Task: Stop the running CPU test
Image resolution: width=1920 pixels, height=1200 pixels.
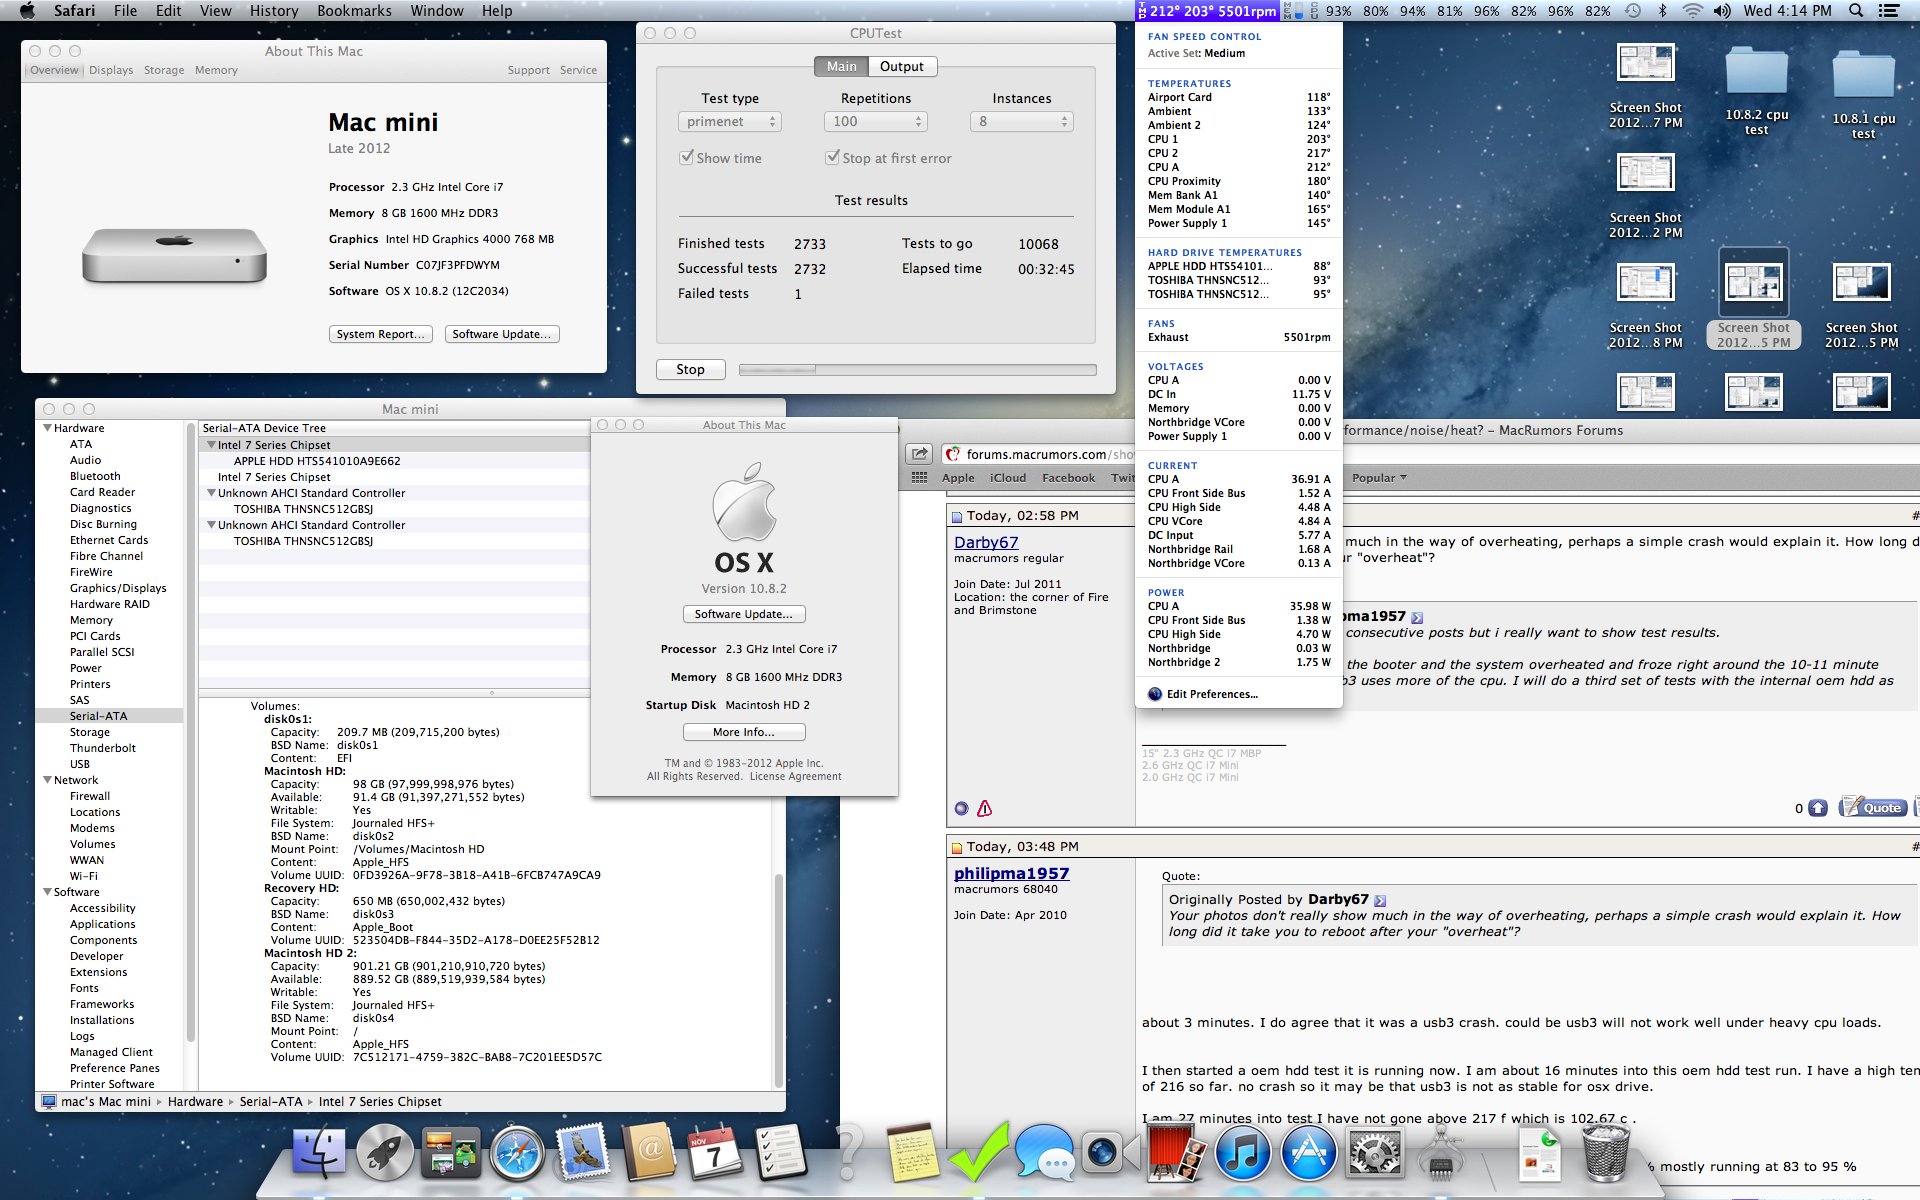Action: tap(690, 369)
